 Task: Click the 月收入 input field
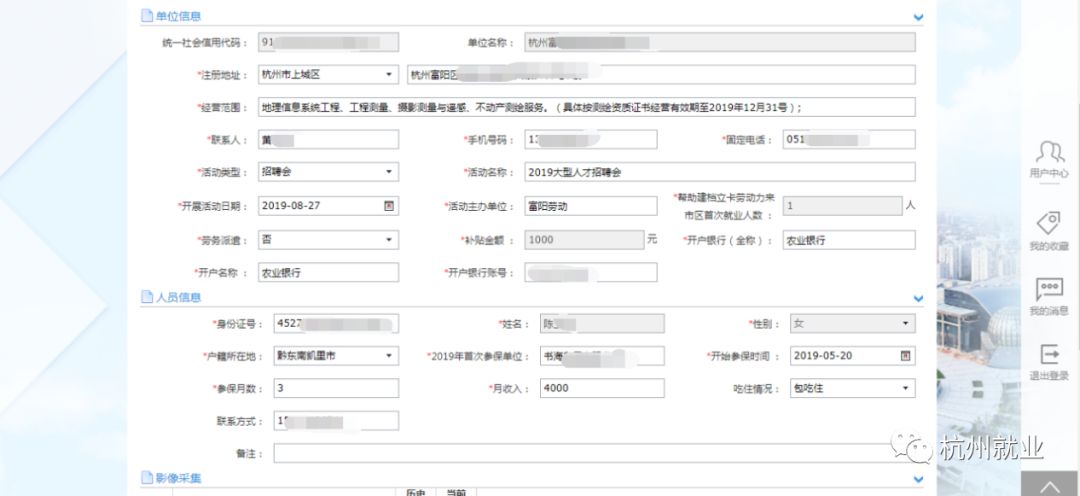(602, 388)
